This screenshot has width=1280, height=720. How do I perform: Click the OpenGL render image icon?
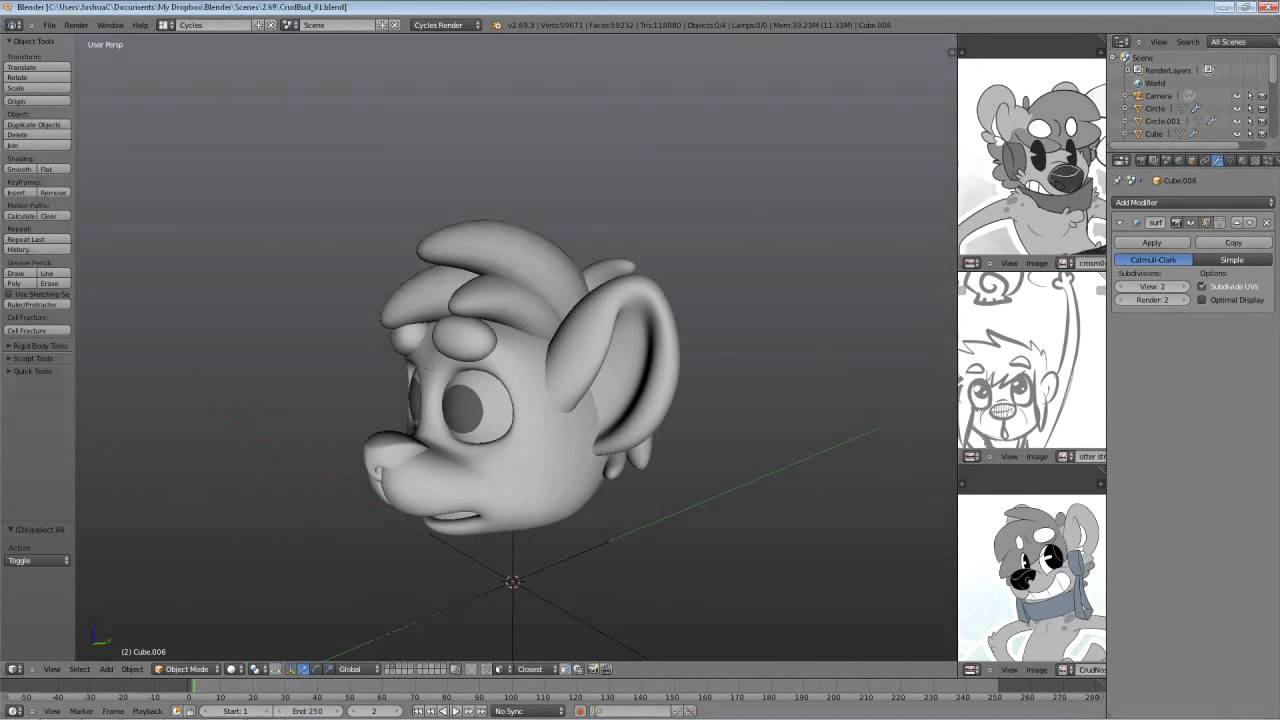pos(593,669)
